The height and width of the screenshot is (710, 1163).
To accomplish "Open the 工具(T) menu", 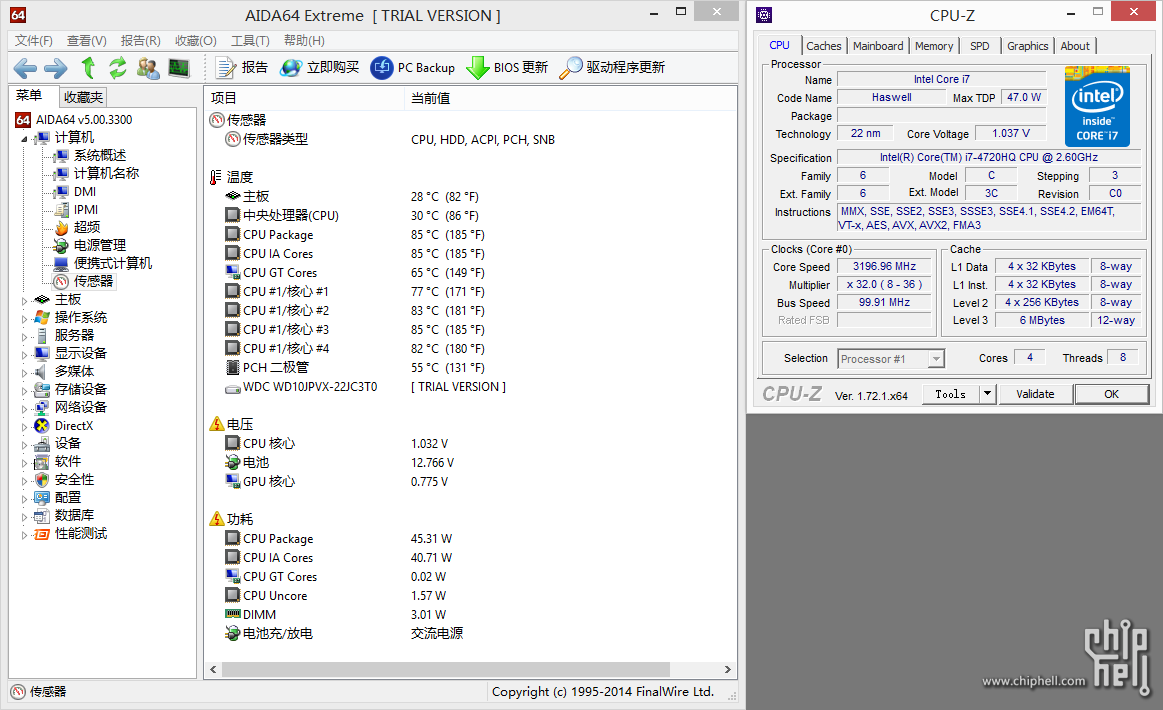I will click(250, 41).
